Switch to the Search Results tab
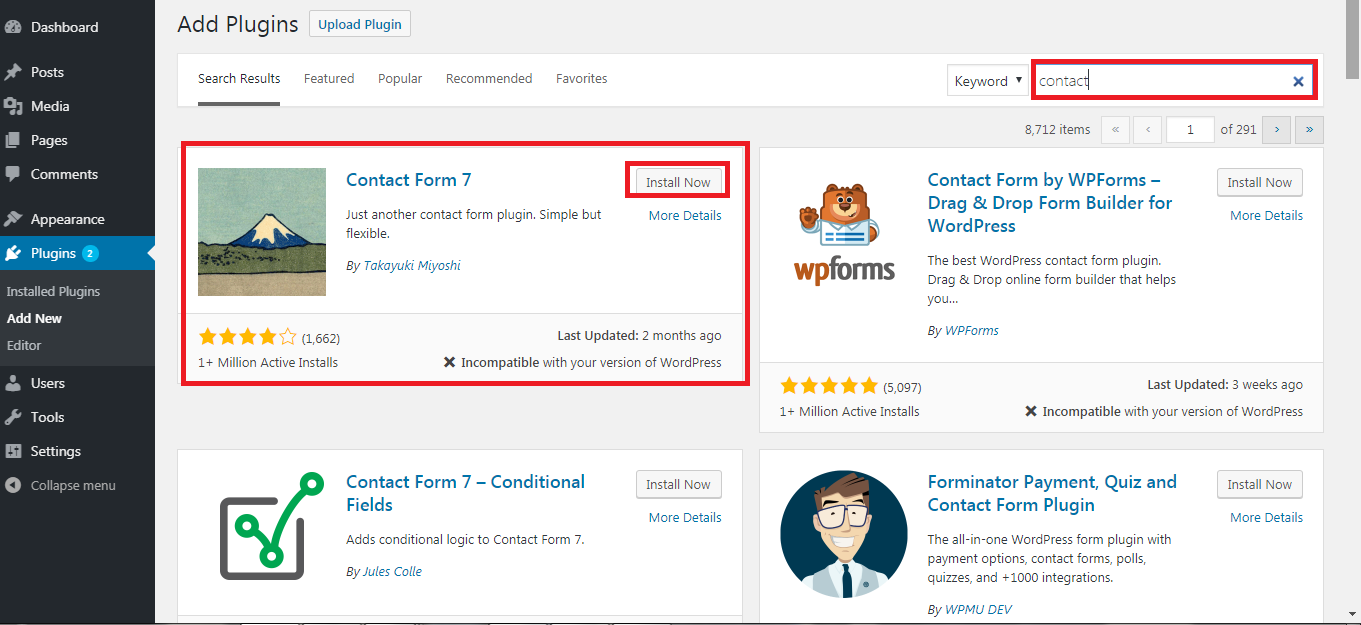The width and height of the screenshot is (1361, 625). tap(239, 78)
